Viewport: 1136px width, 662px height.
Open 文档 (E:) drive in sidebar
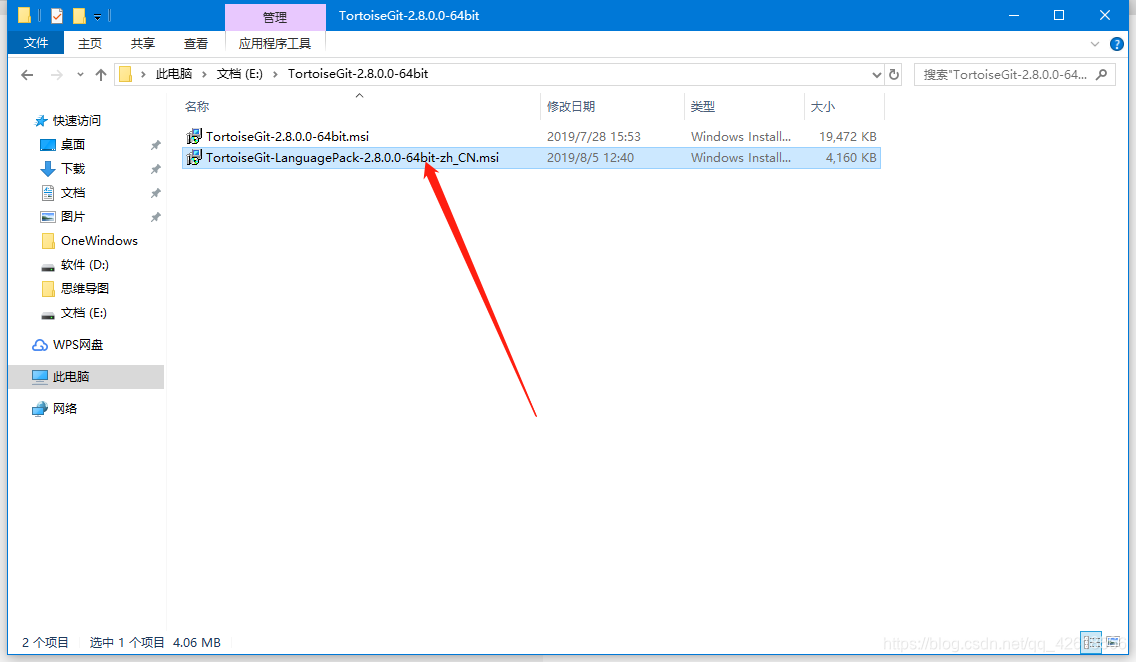[x=83, y=312]
